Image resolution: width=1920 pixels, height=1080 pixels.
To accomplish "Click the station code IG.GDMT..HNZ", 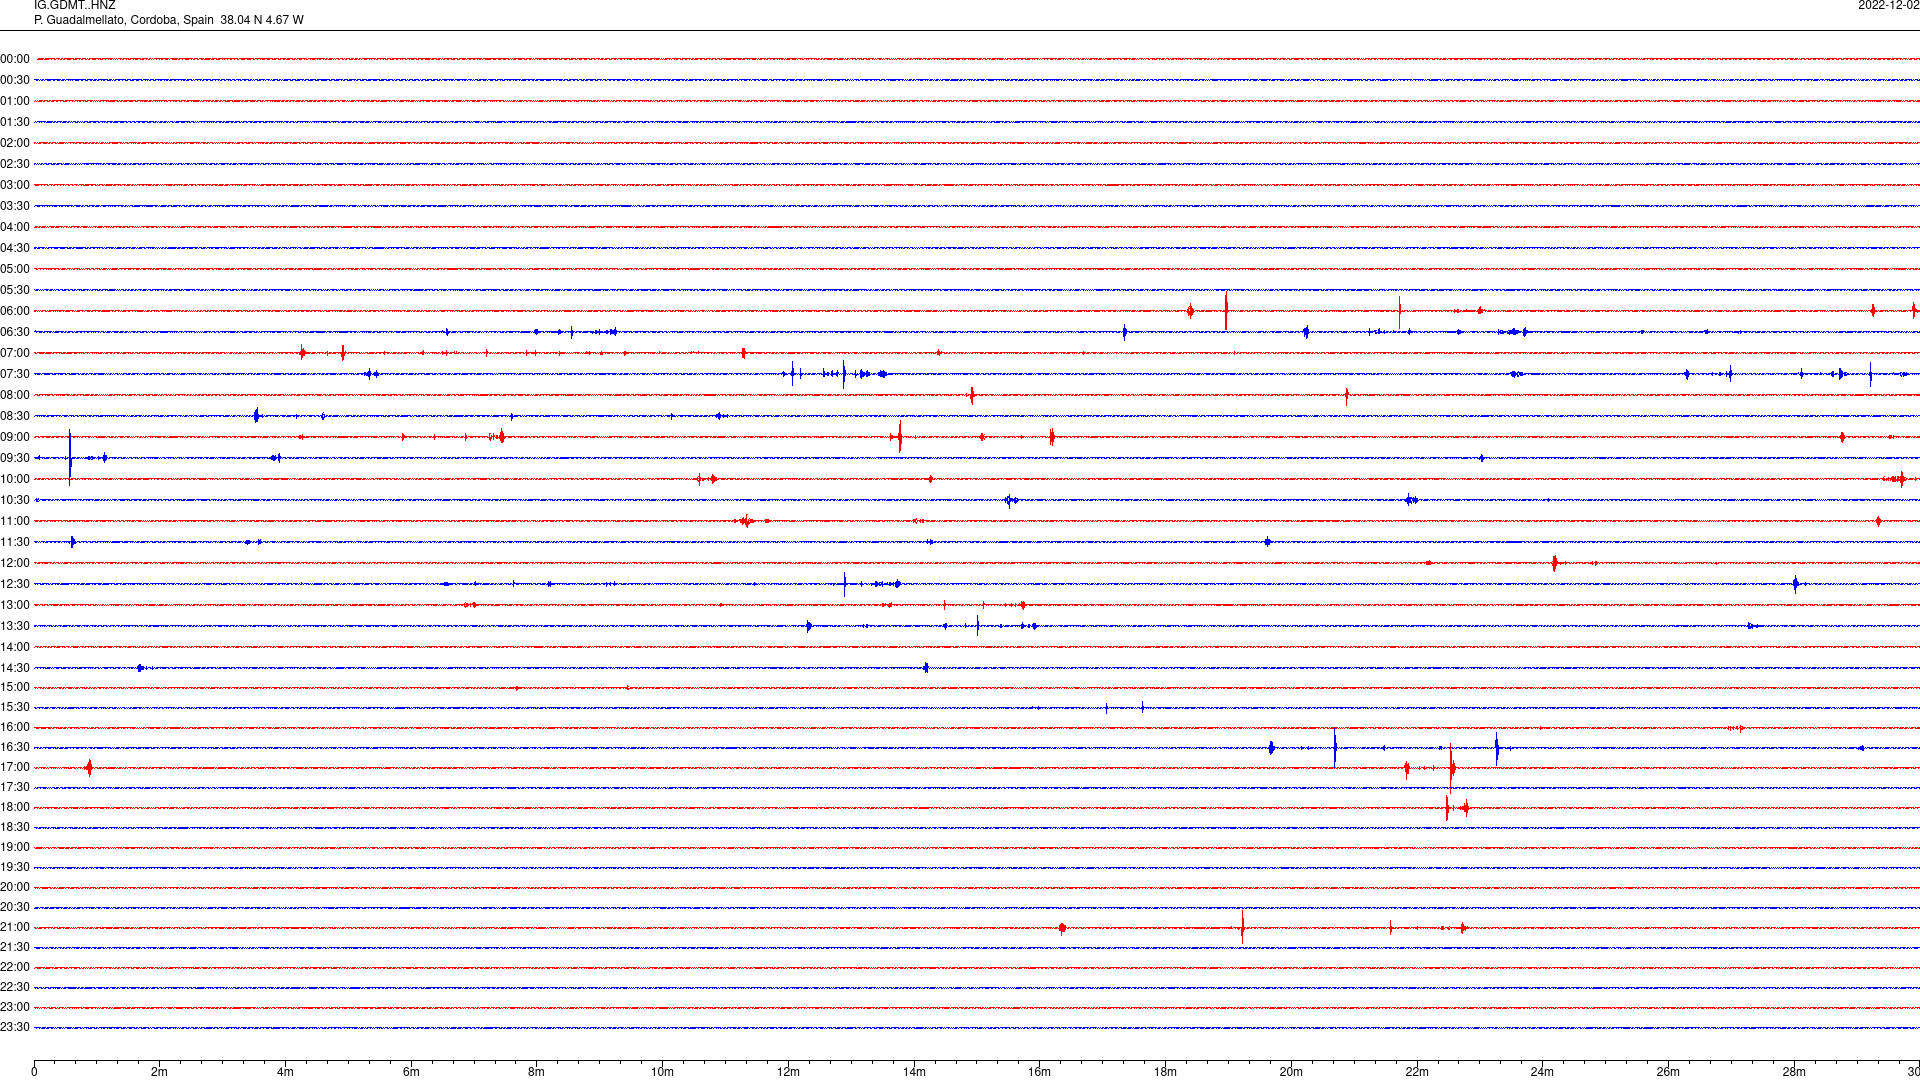I will pyautogui.click(x=74, y=5).
